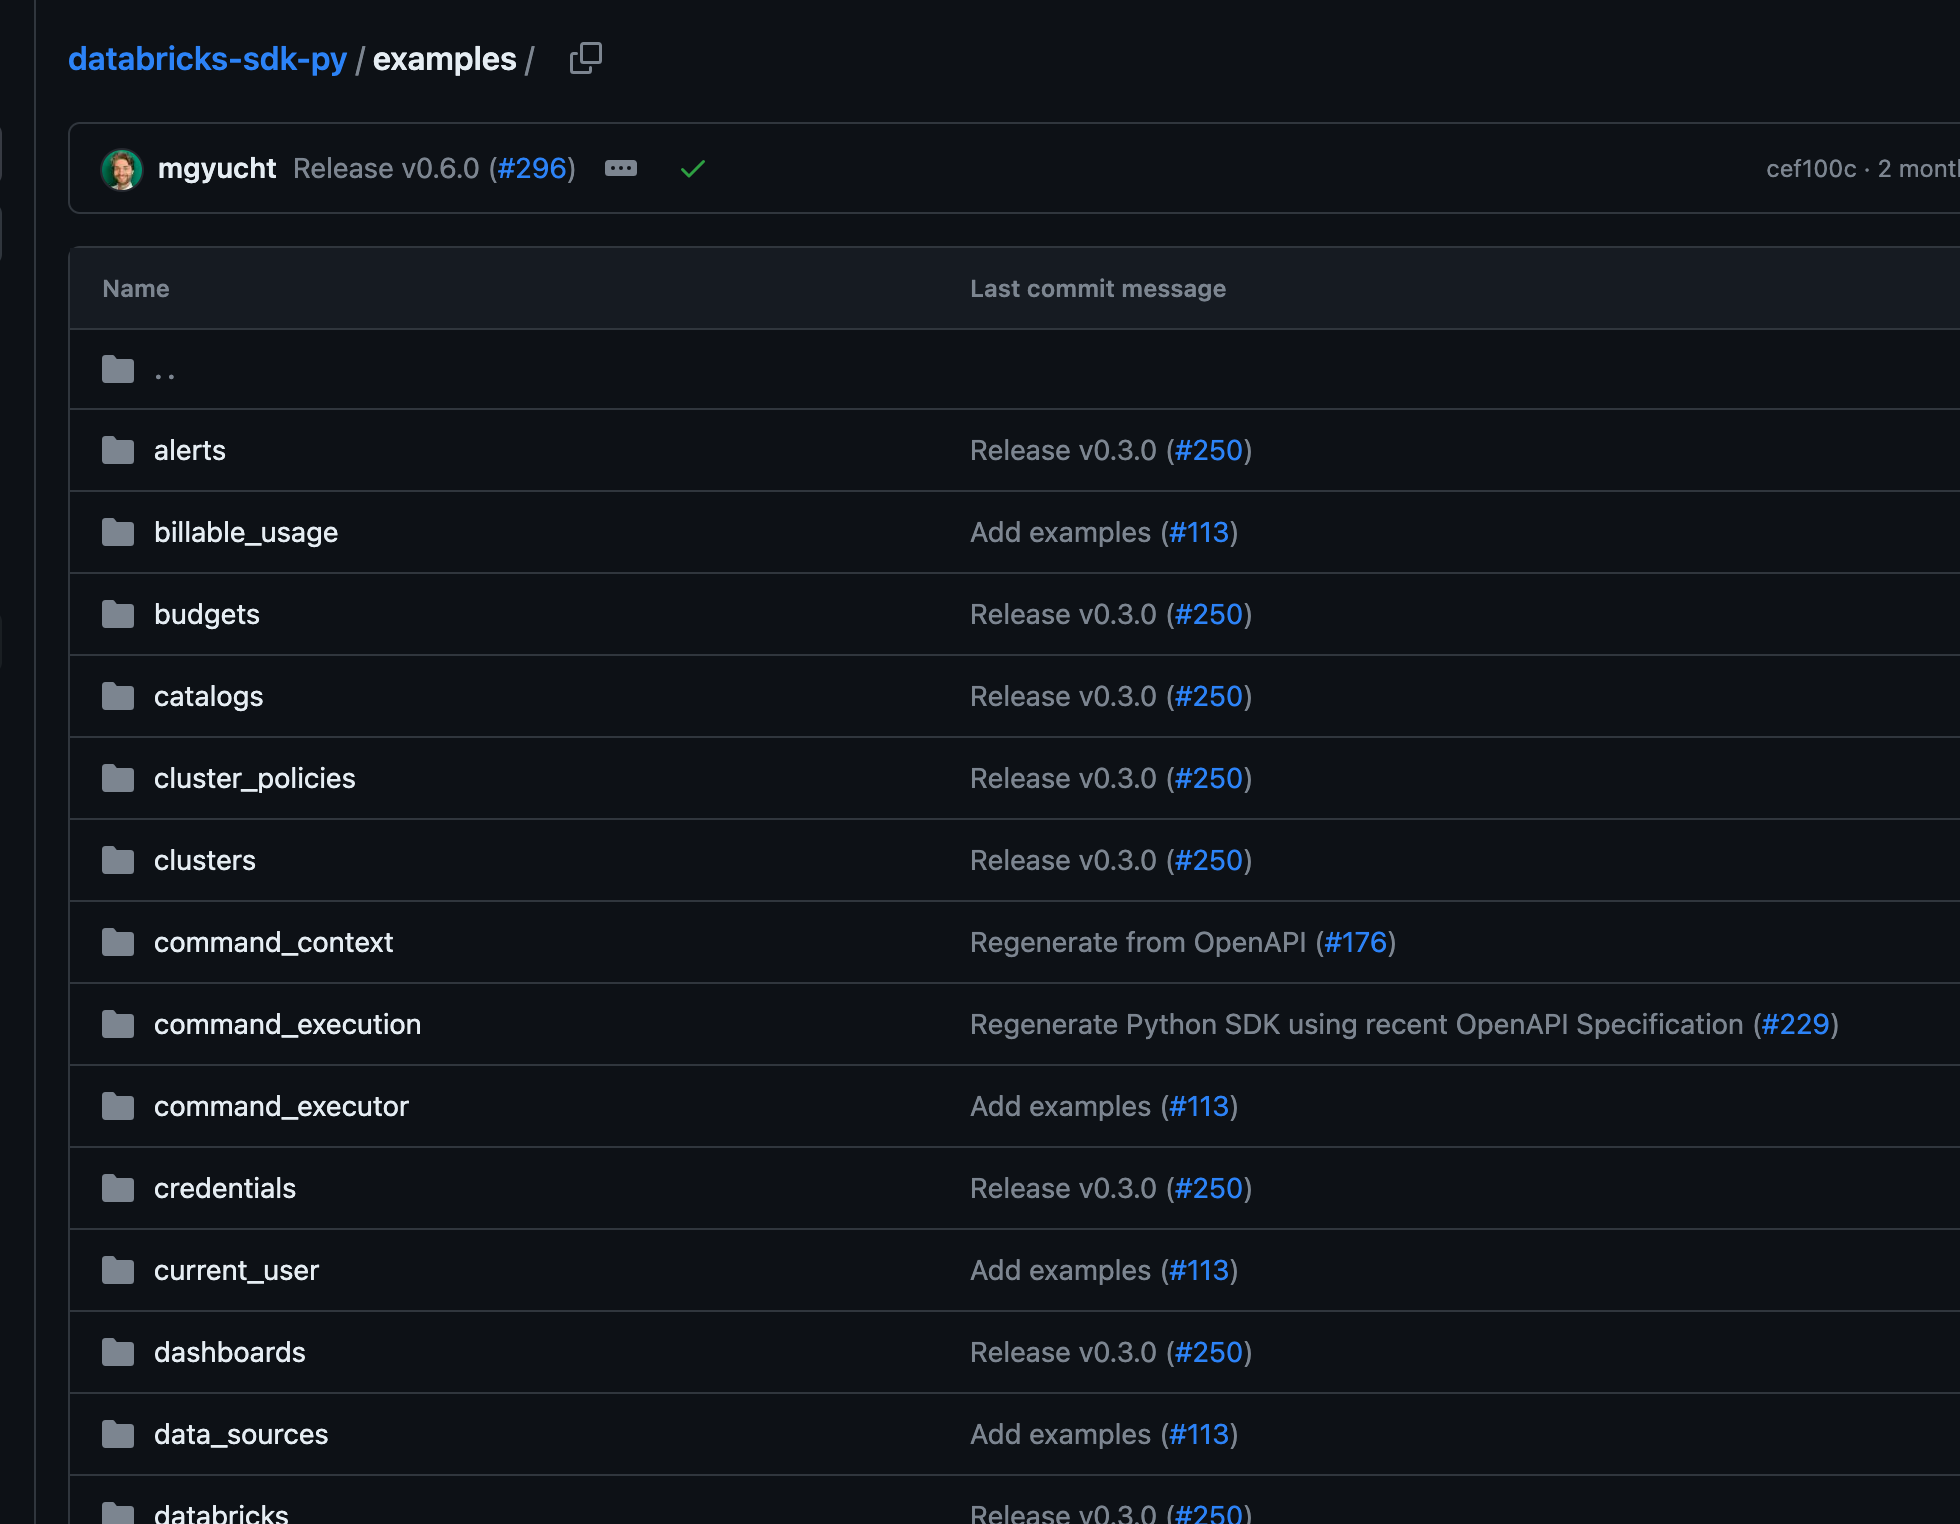Open #113 link in data_sources row
The height and width of the screenshot is (1524, 1960).
[x=1200, y=1434]
